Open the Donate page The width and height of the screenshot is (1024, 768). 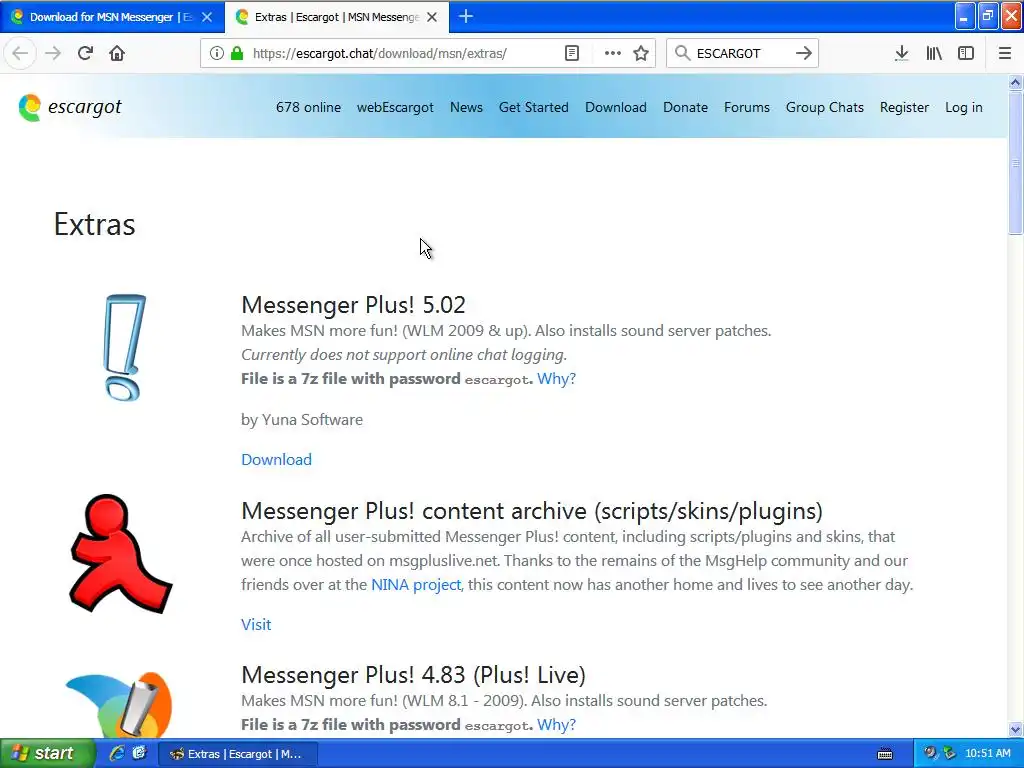coord(685,107)
